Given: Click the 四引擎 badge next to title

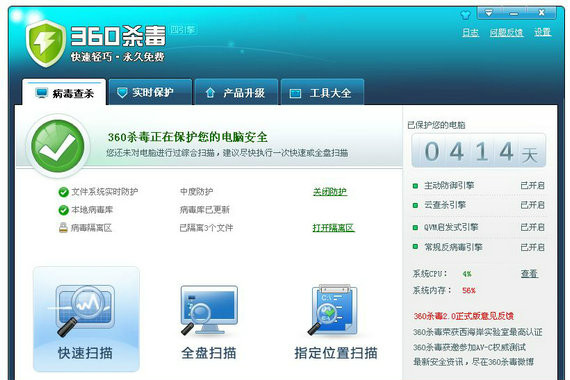Looking at the screenshot, I should point(183,30).
